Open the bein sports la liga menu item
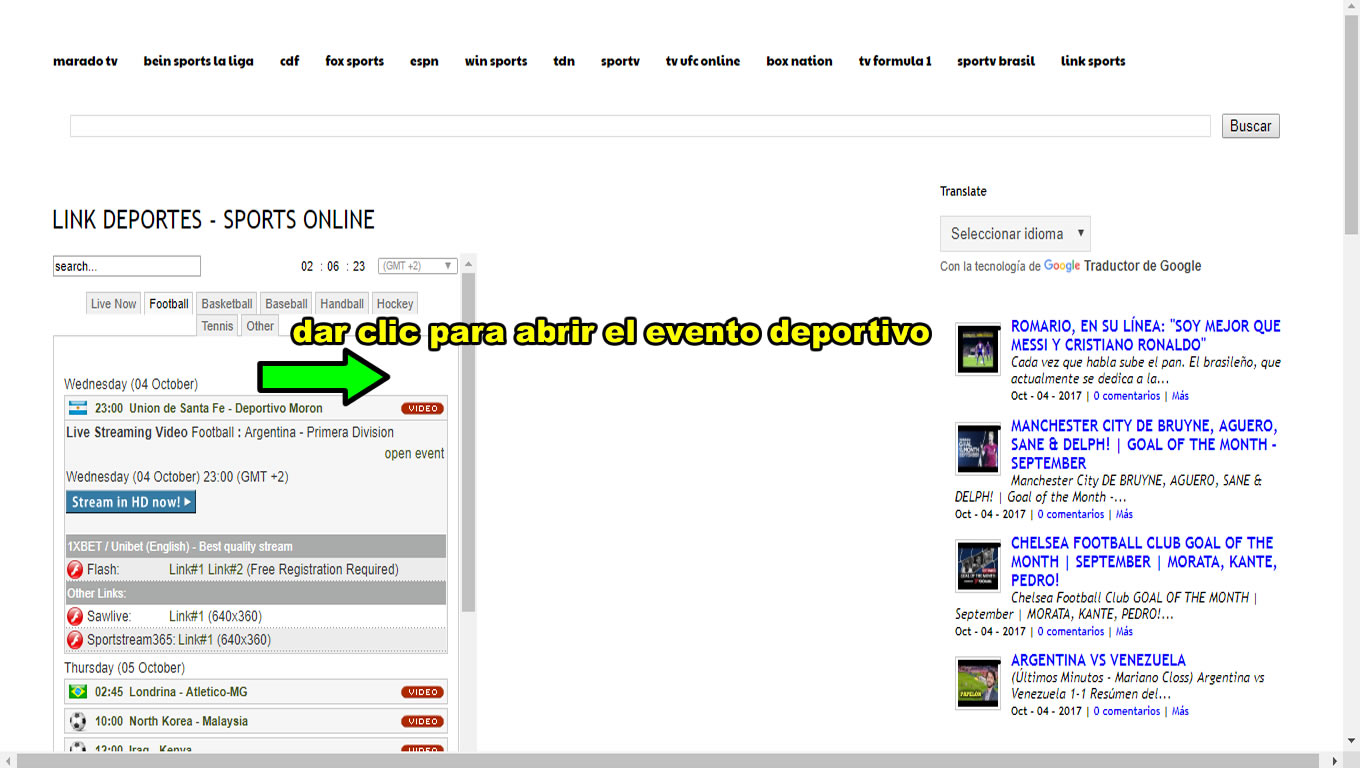The image size is (1360, 768). [198, 61]
